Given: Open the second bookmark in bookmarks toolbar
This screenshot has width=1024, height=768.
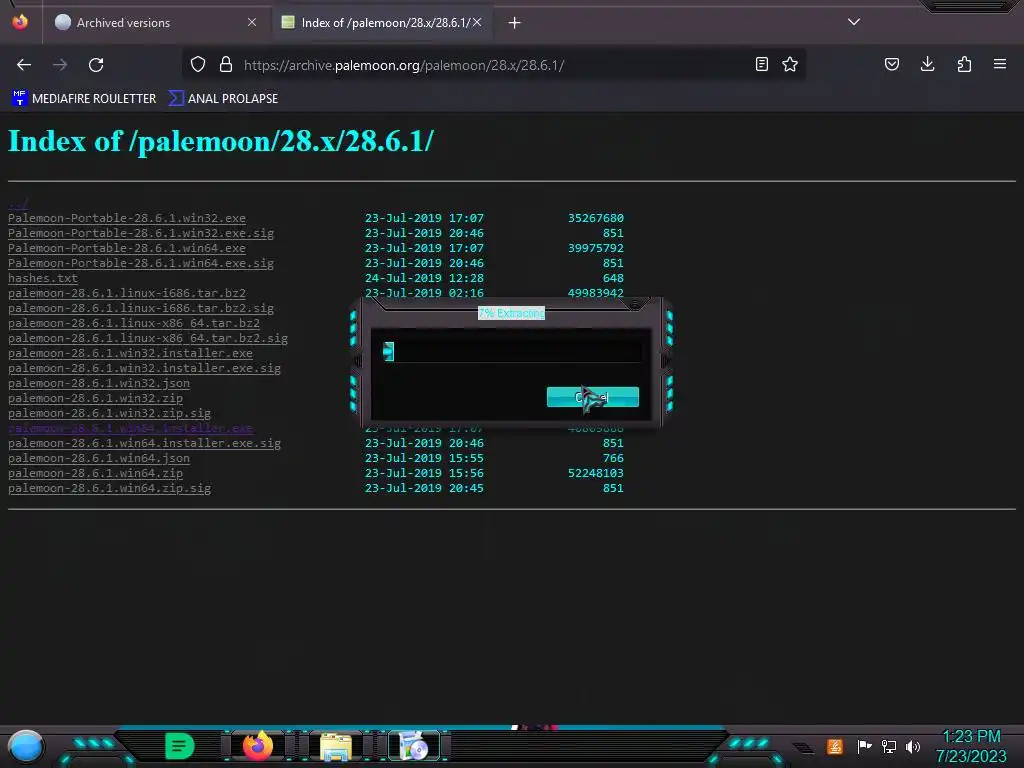Looking at the screenshot, I should pyautogui.click(x=223, y=99).
